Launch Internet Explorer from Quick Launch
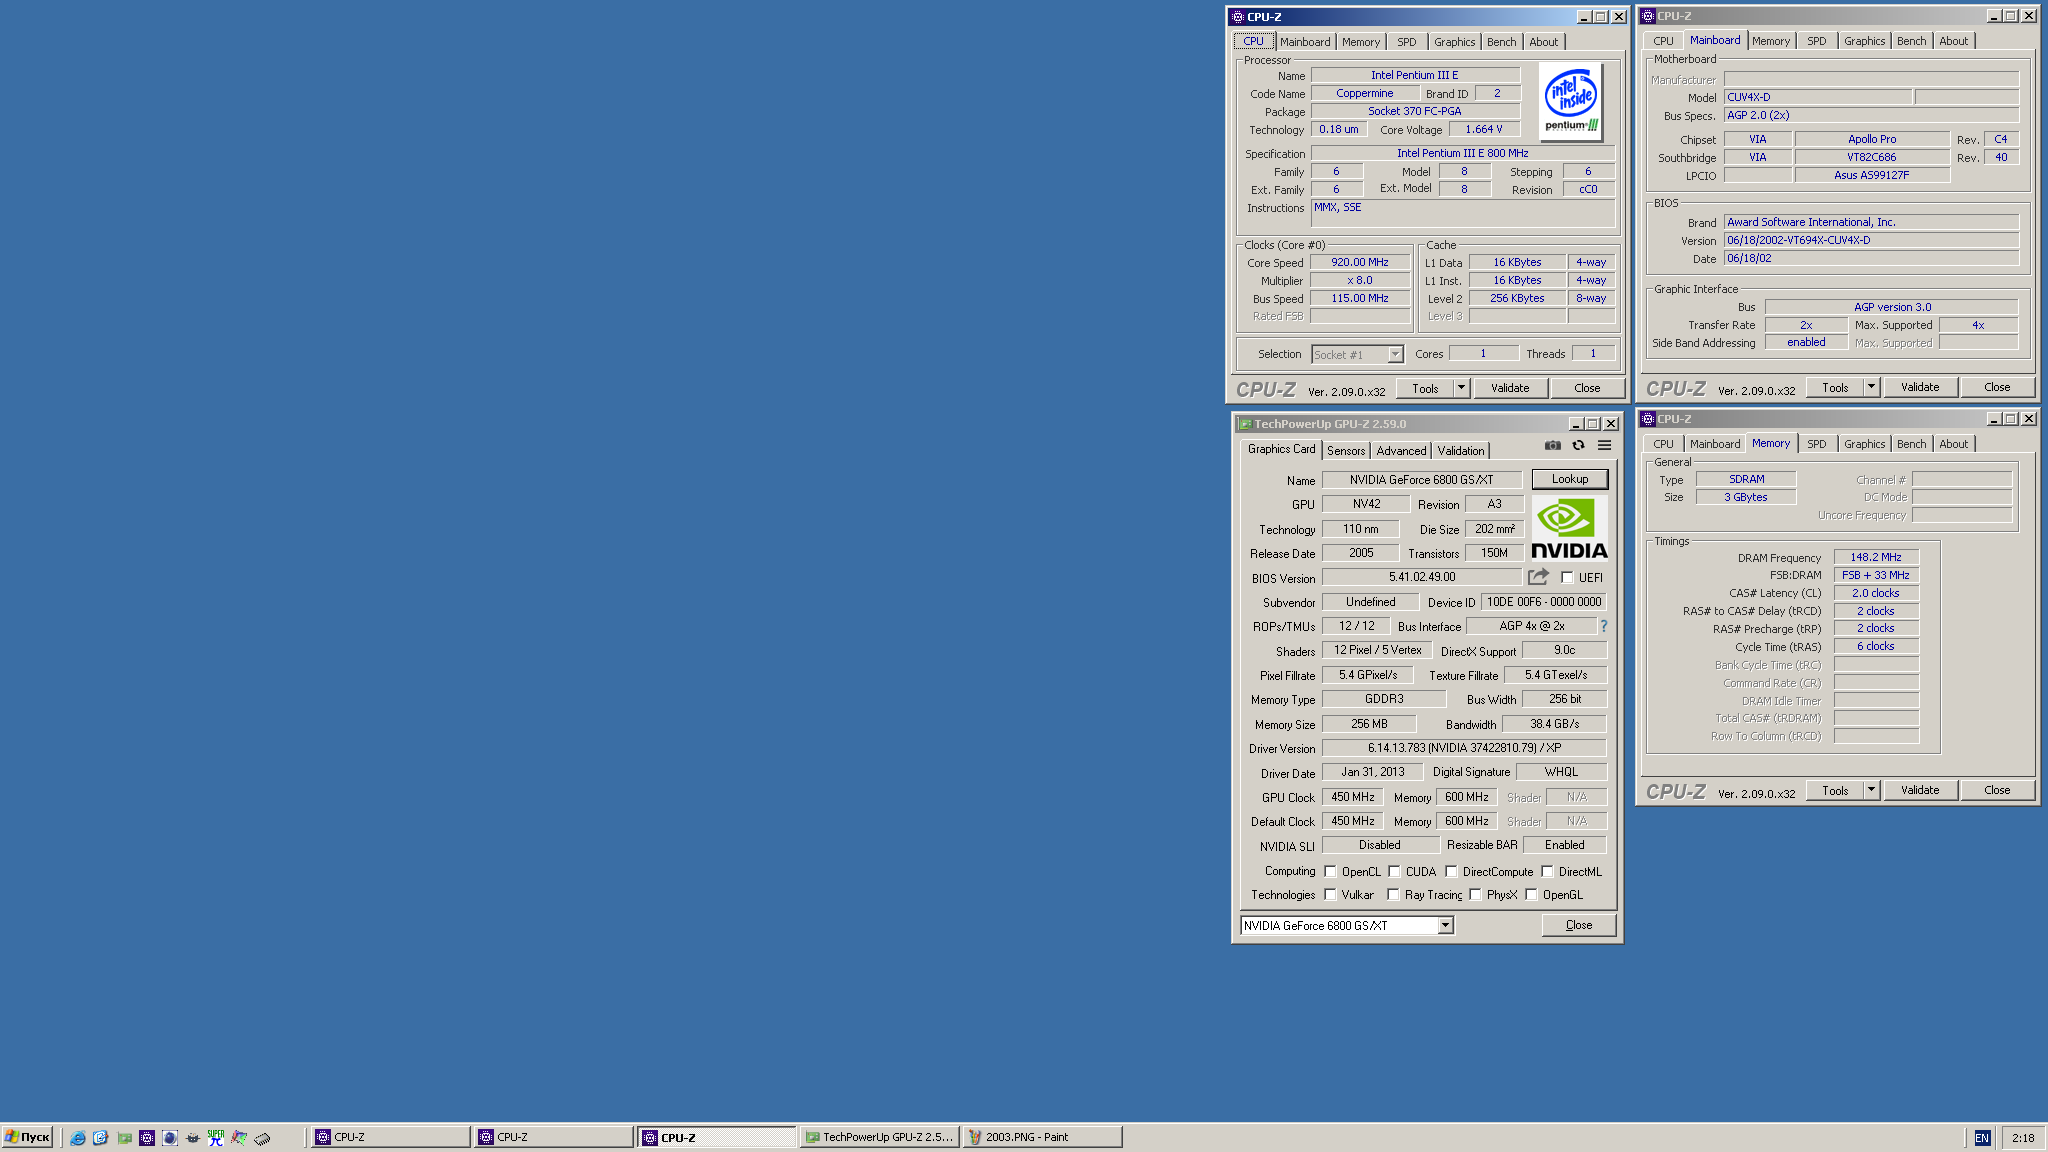This screenshot has width=2048, height=1152. pyautogui.click(x=78, y=1138)
